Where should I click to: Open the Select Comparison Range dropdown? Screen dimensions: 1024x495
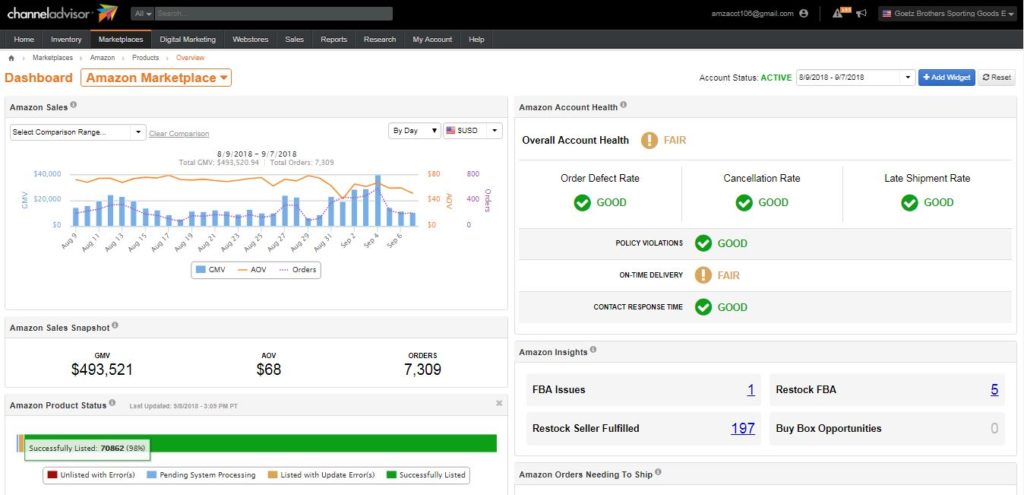point(77,132)
